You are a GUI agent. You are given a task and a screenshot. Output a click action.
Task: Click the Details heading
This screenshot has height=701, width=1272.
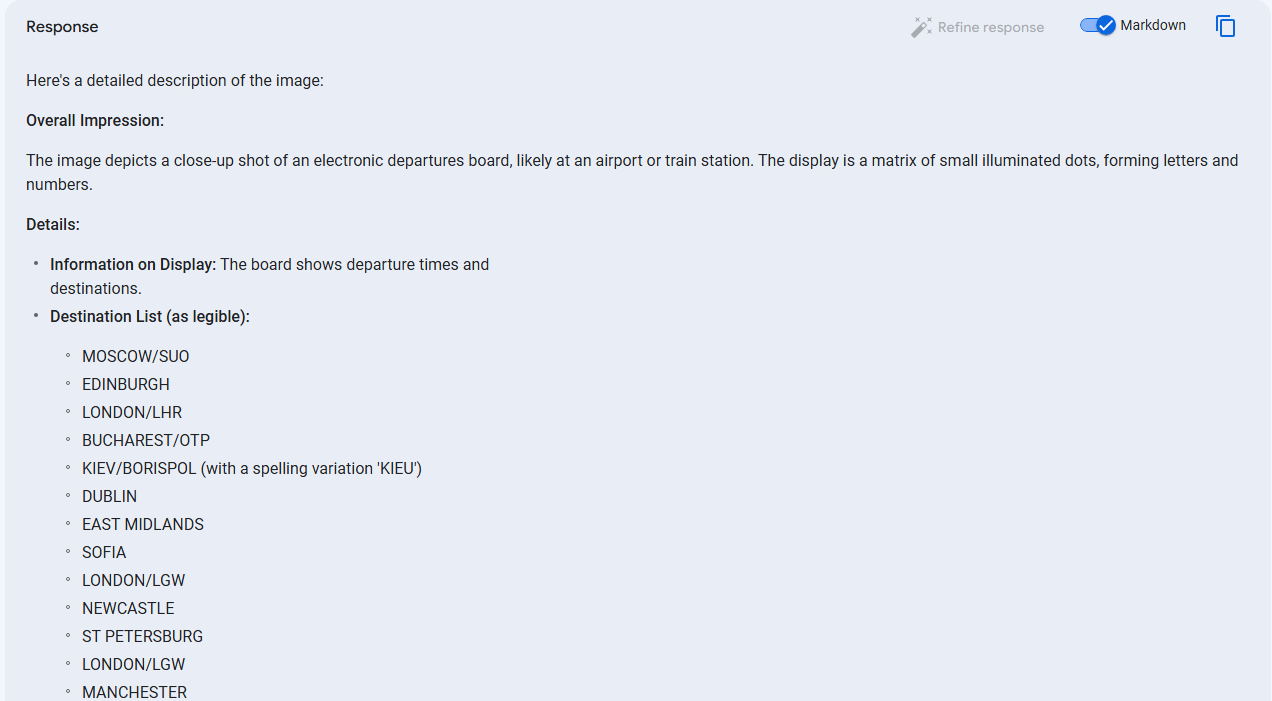pos(53,225)
